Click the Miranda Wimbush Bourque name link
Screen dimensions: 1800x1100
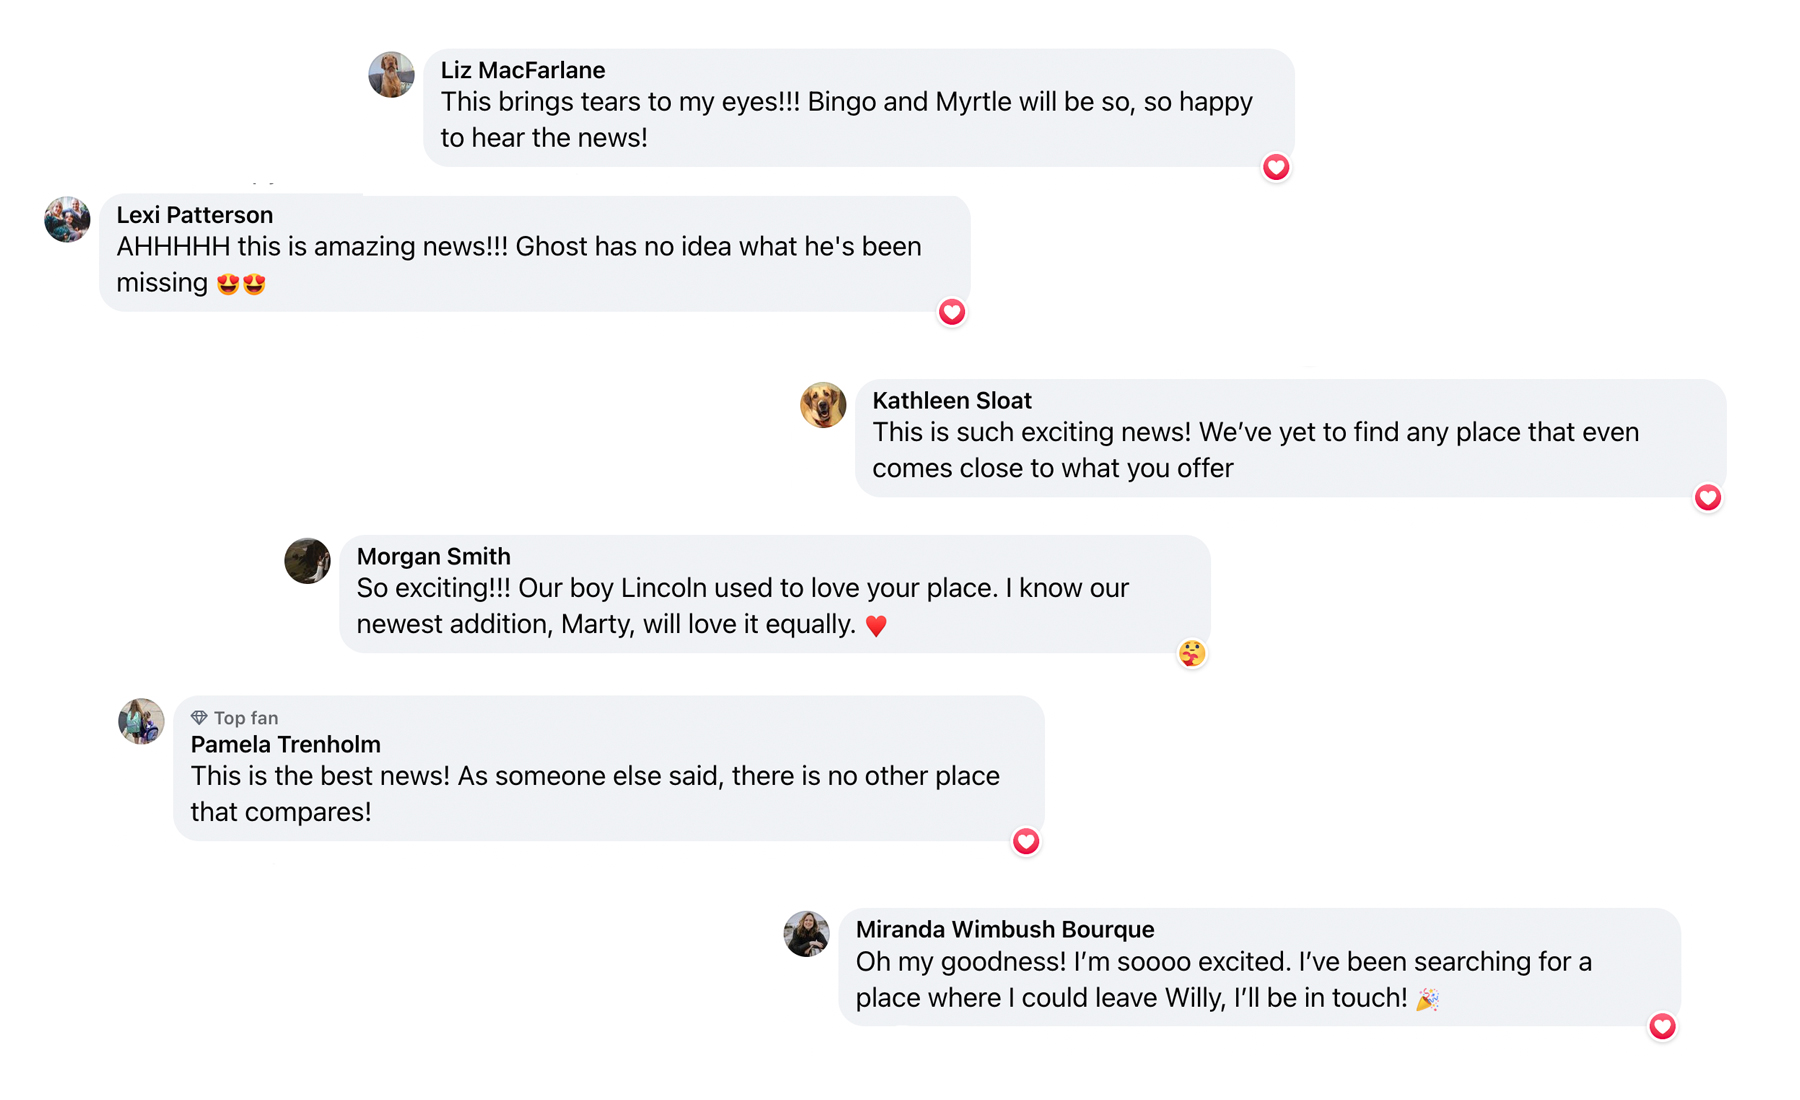pos(1004,929)
